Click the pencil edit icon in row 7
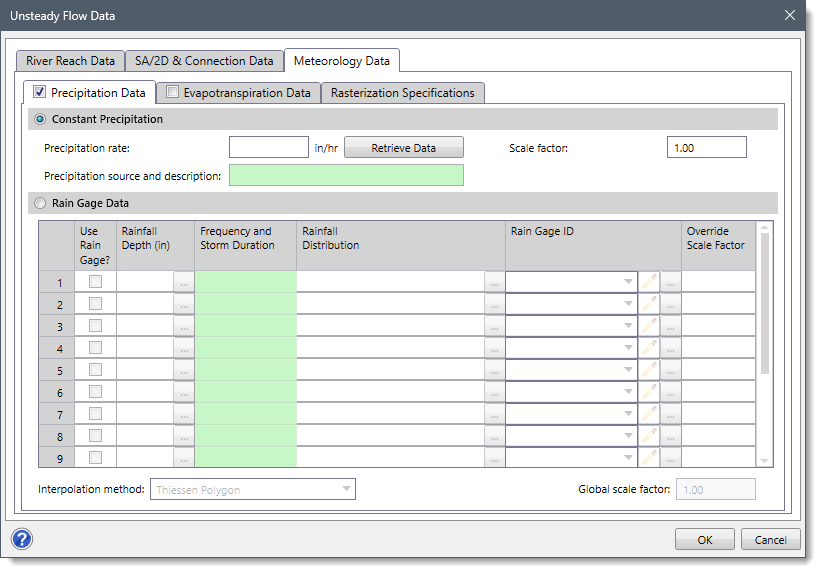The image size is (821, 573). pyautogui.click(x=649, y=414)
